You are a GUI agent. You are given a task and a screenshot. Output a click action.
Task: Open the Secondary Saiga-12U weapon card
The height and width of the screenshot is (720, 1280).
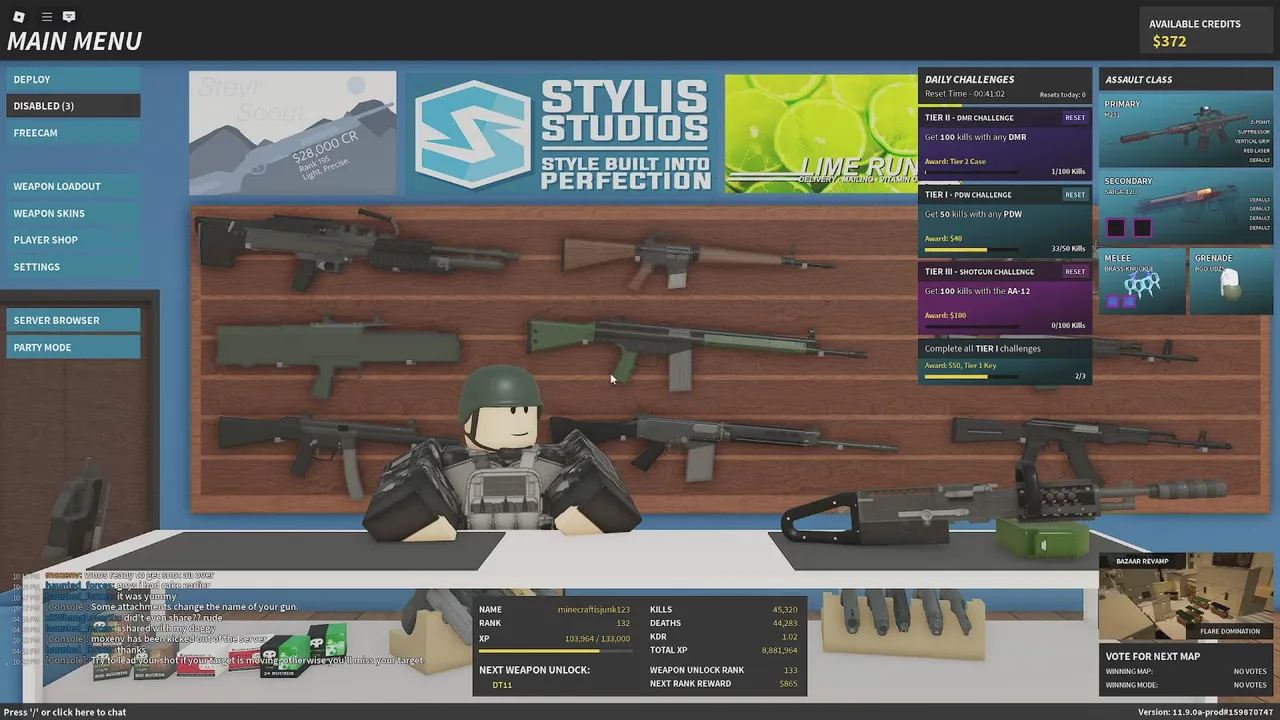tap(1186, 207)
